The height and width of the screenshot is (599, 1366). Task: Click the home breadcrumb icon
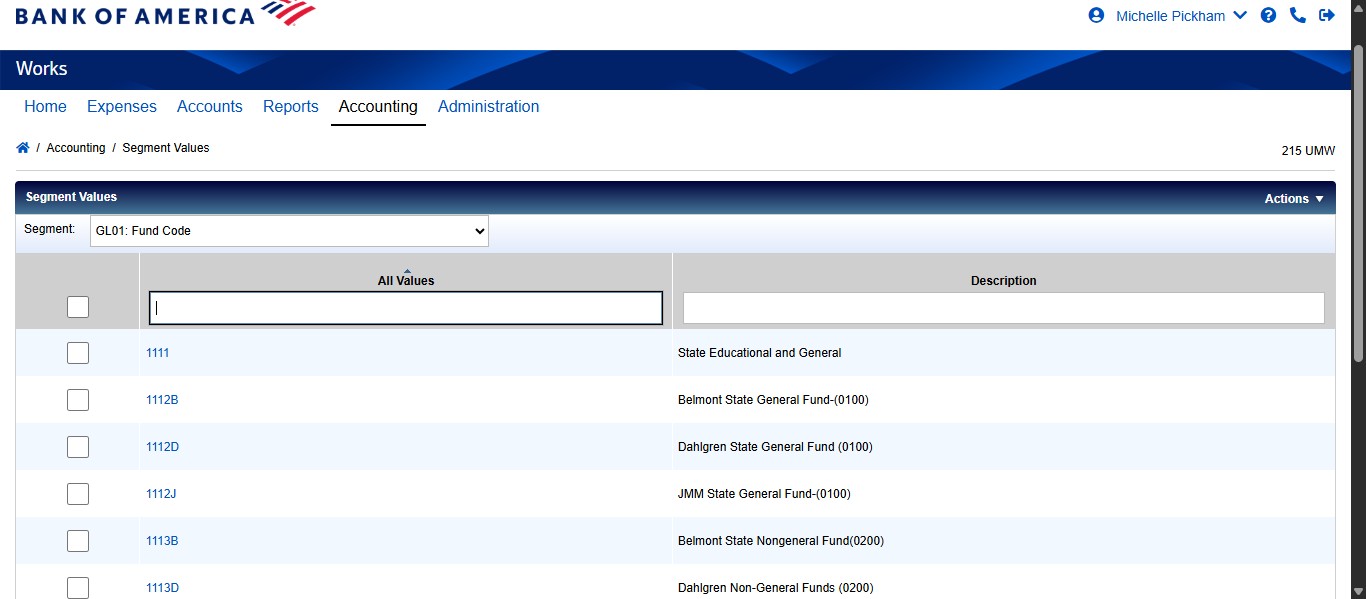(22, 146)
